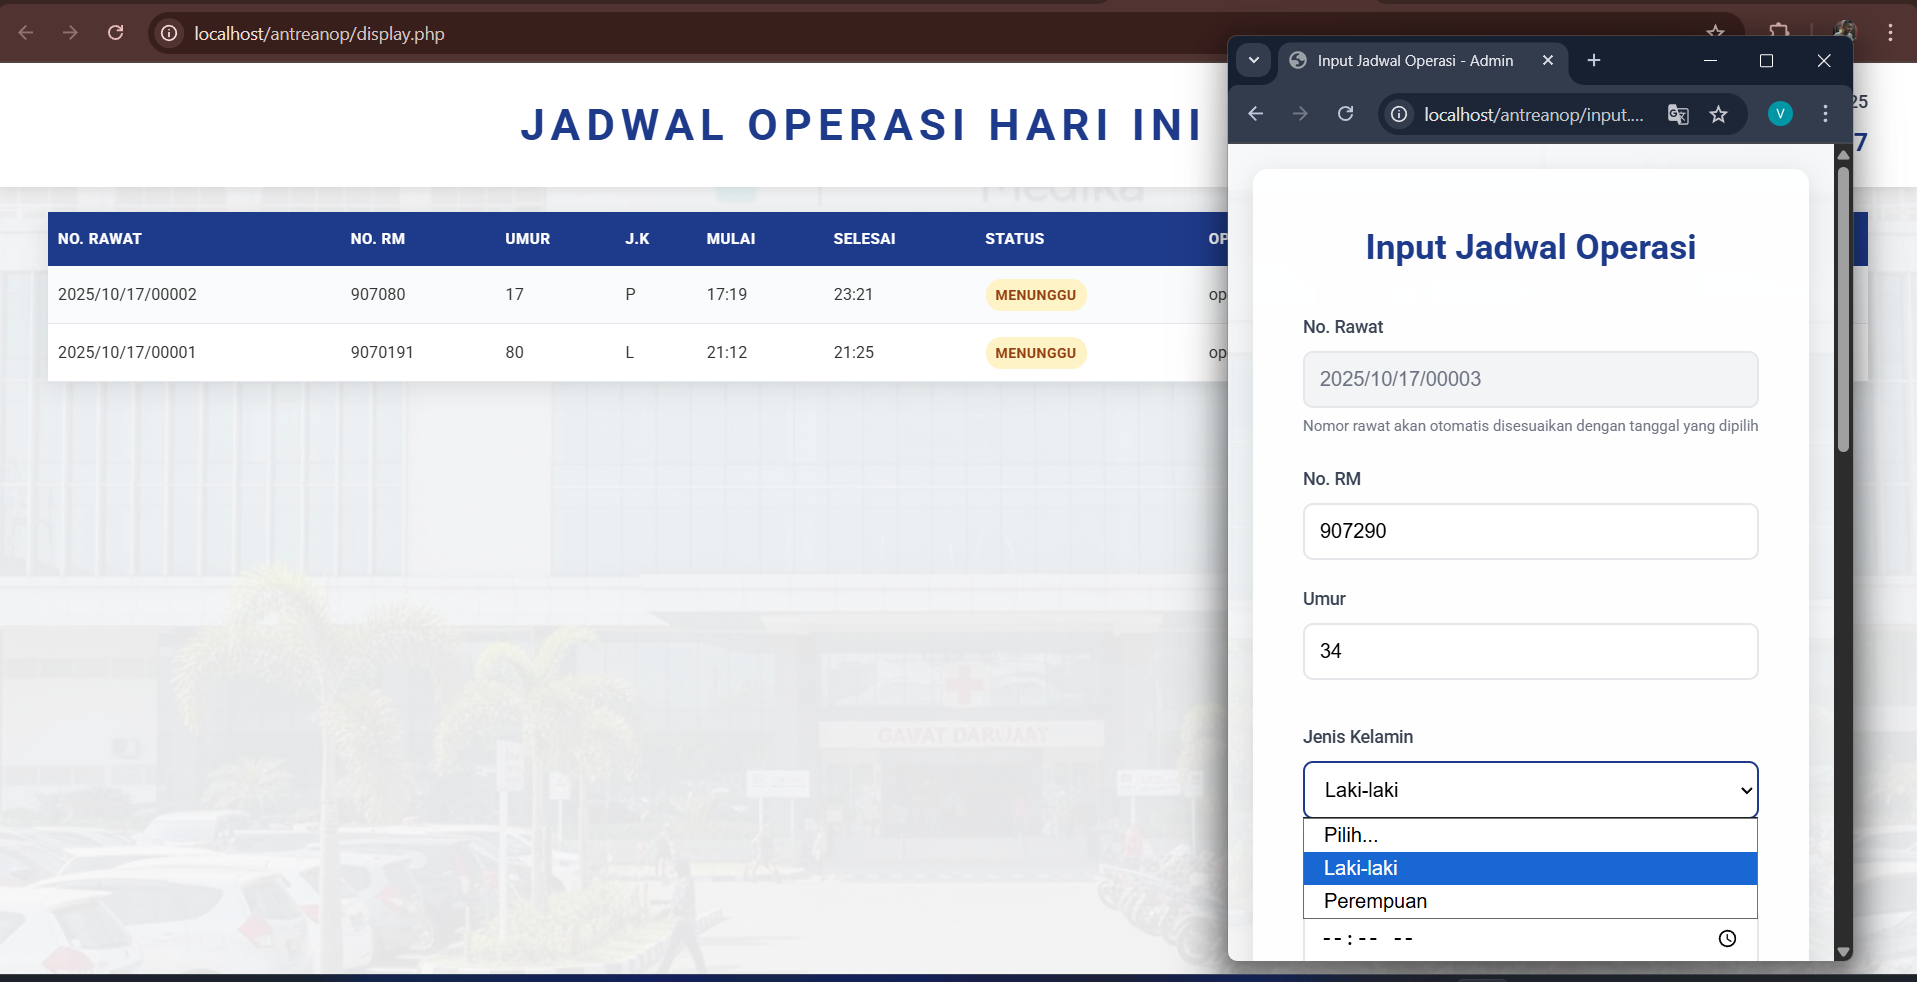Open the clock time picker icon

[x=1727, y=938]
